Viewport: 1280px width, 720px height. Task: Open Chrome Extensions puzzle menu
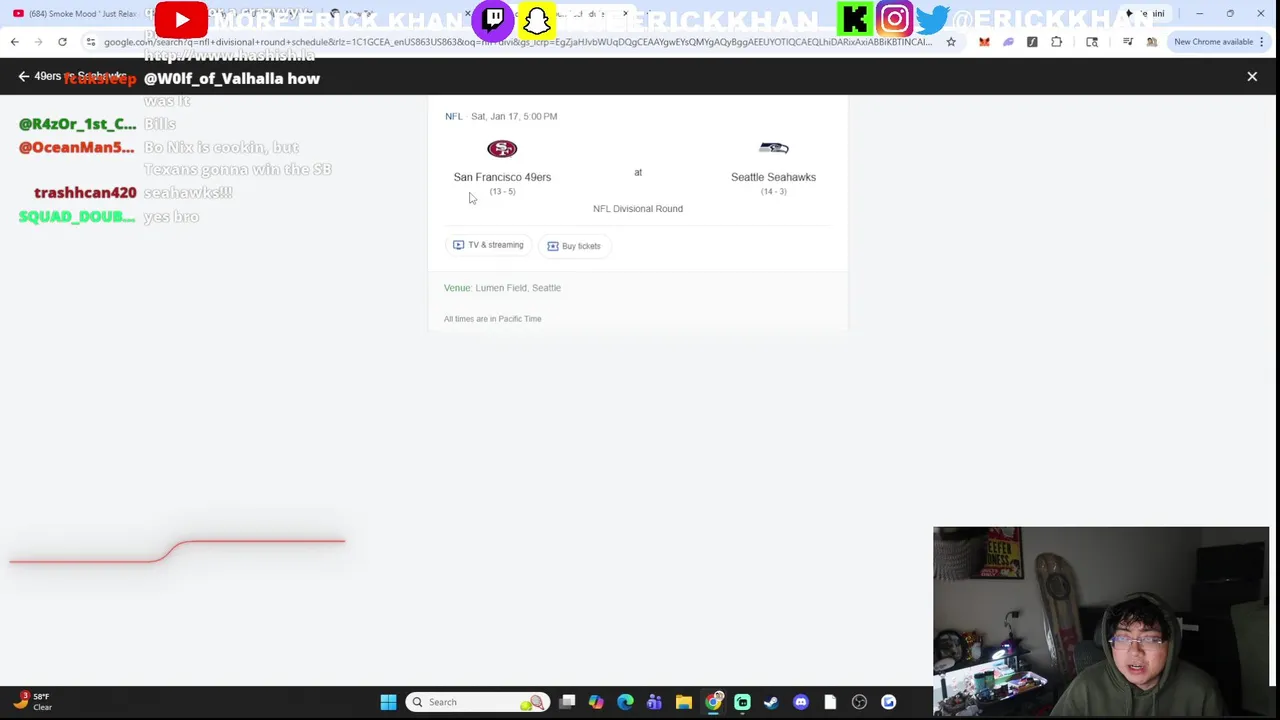coord(1057,42)
